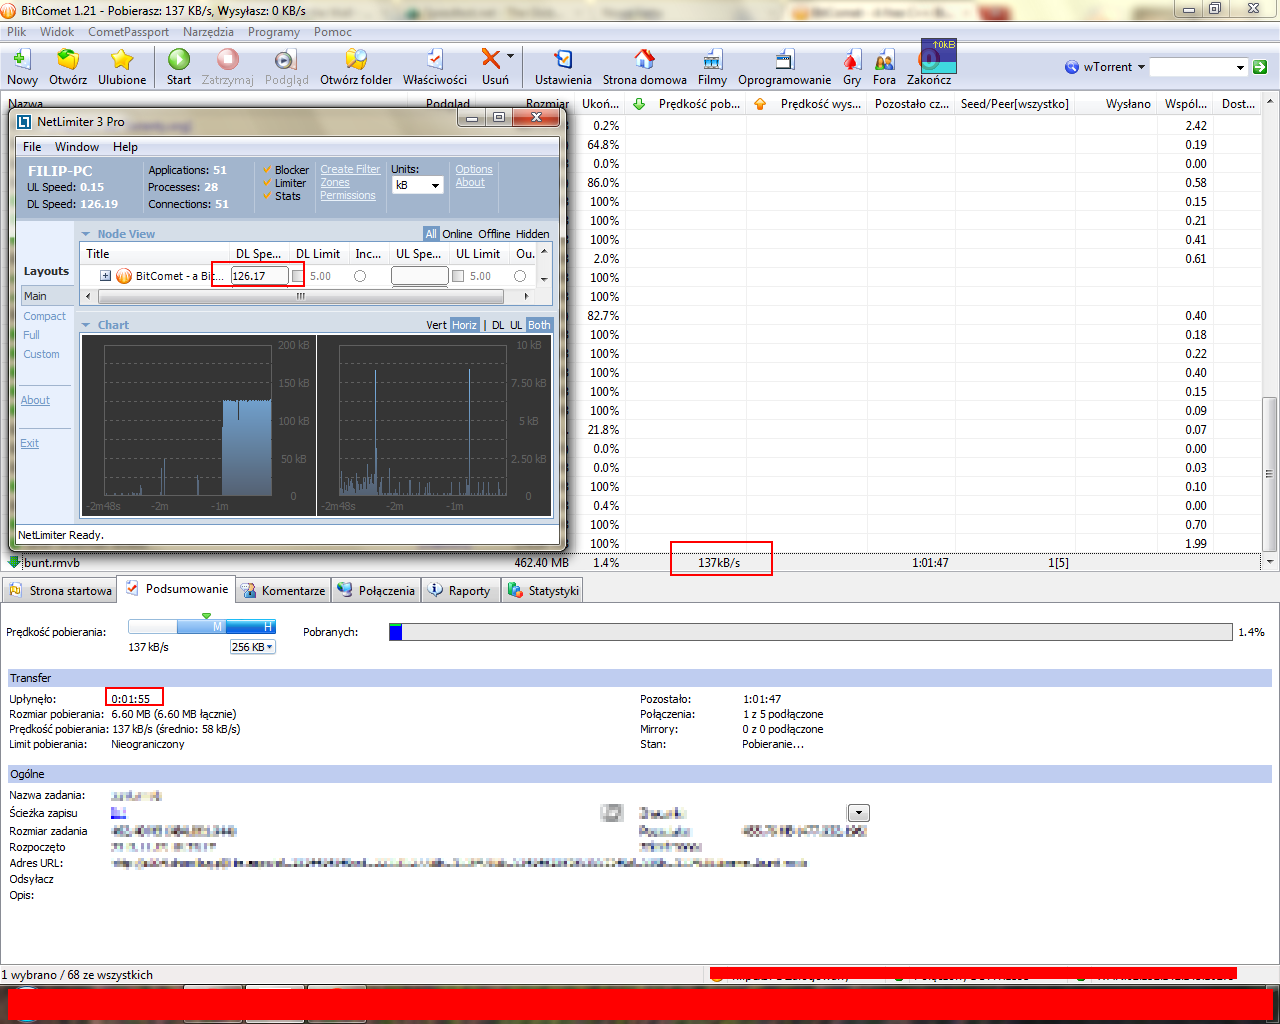
Task: Click the green Start toolbar icon
Action: (179, 59)
